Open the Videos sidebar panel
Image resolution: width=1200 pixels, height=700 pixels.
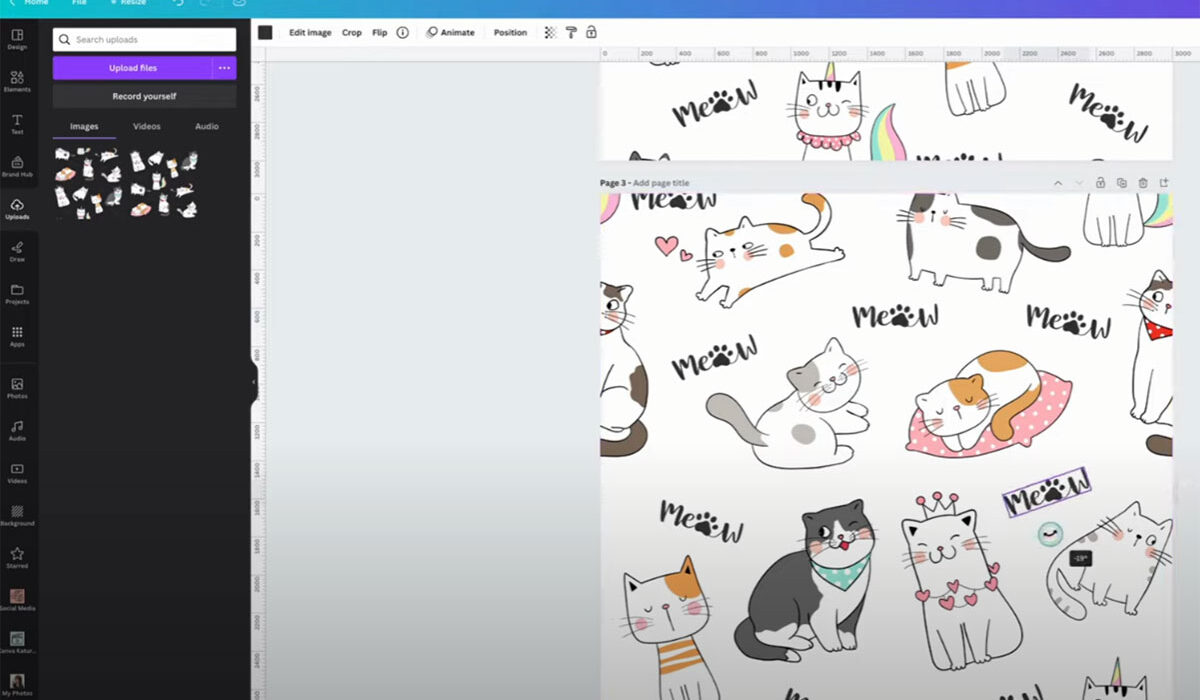17,473
